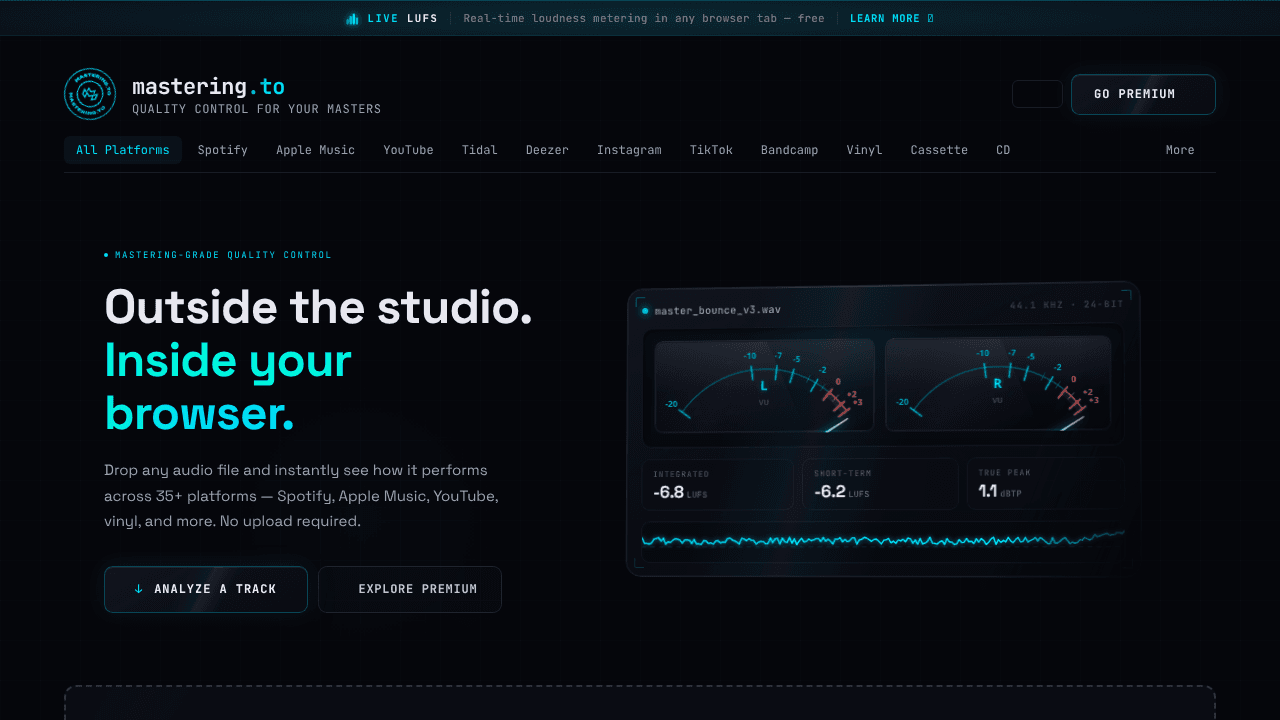The width and height of the screenshot is (1280, 720).
Task: Click the master_bounce_v3.wav file name
Action: tap(717, 310)
